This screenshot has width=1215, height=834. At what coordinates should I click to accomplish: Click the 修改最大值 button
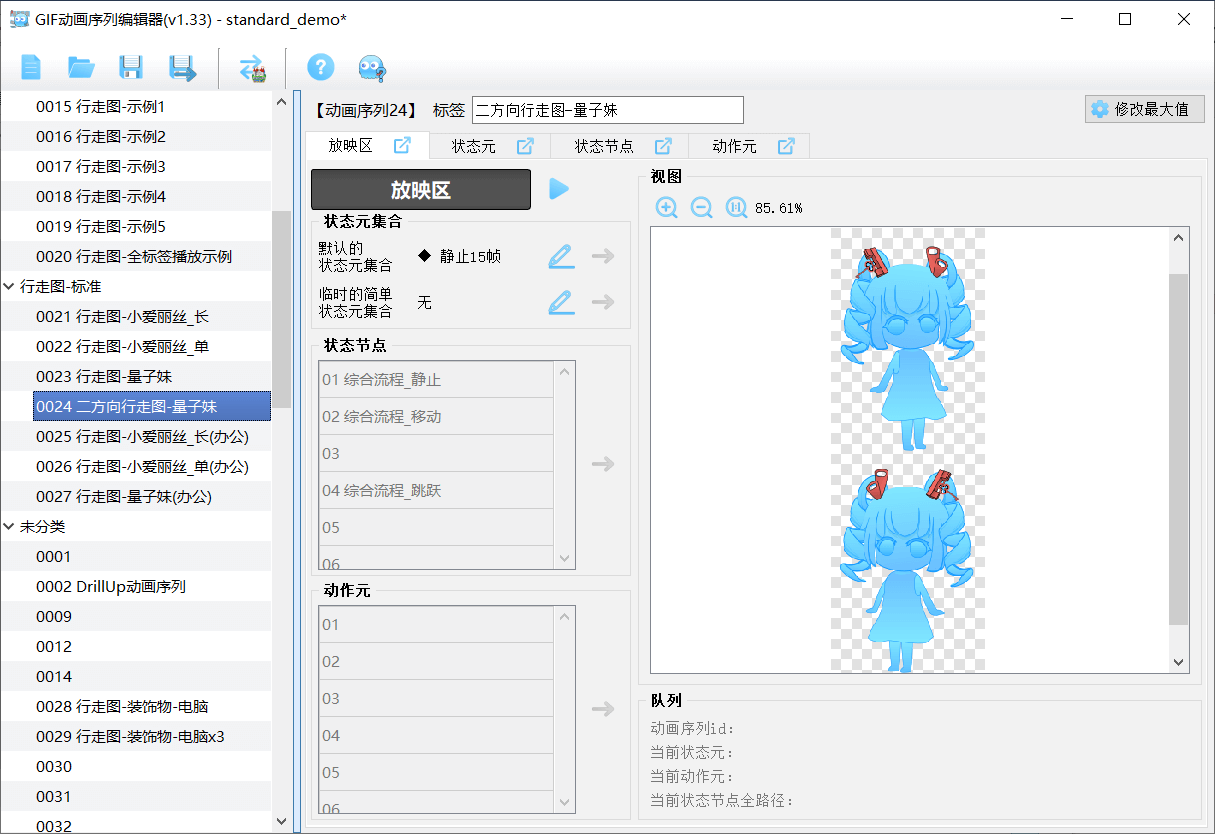(x=1144, y=109)
